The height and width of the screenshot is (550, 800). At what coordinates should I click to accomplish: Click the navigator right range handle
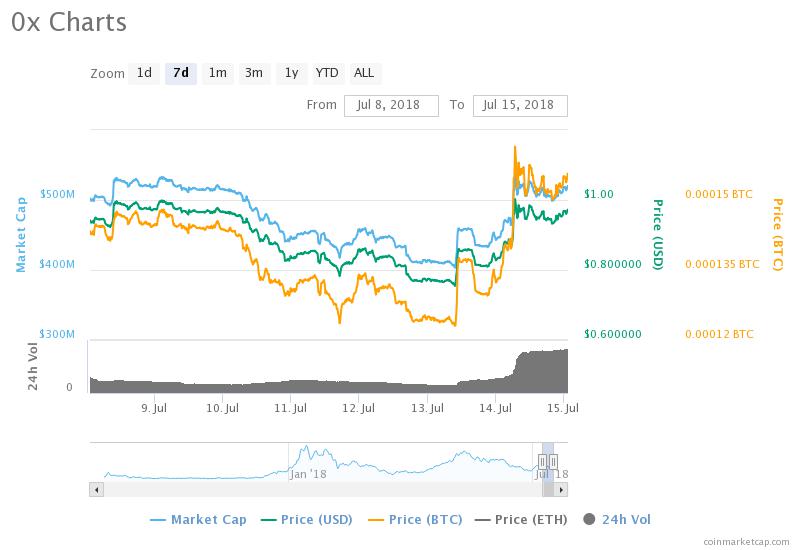(554, 462)
